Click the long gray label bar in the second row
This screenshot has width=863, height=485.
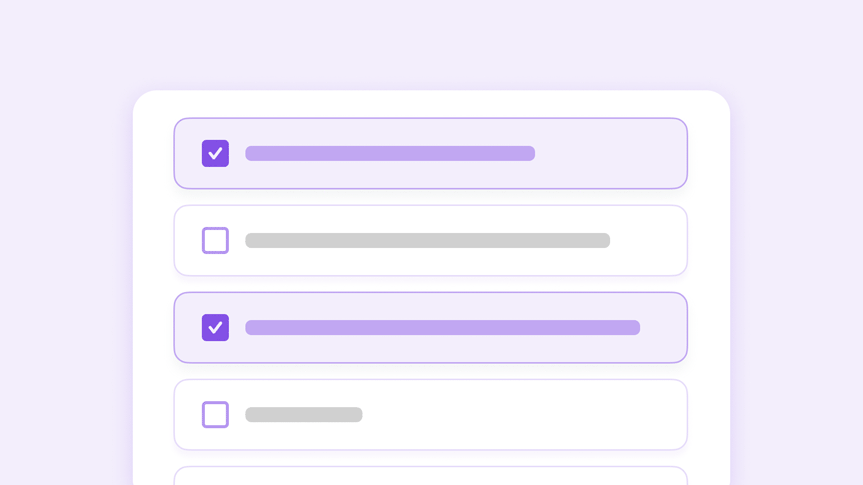(427, 240)
